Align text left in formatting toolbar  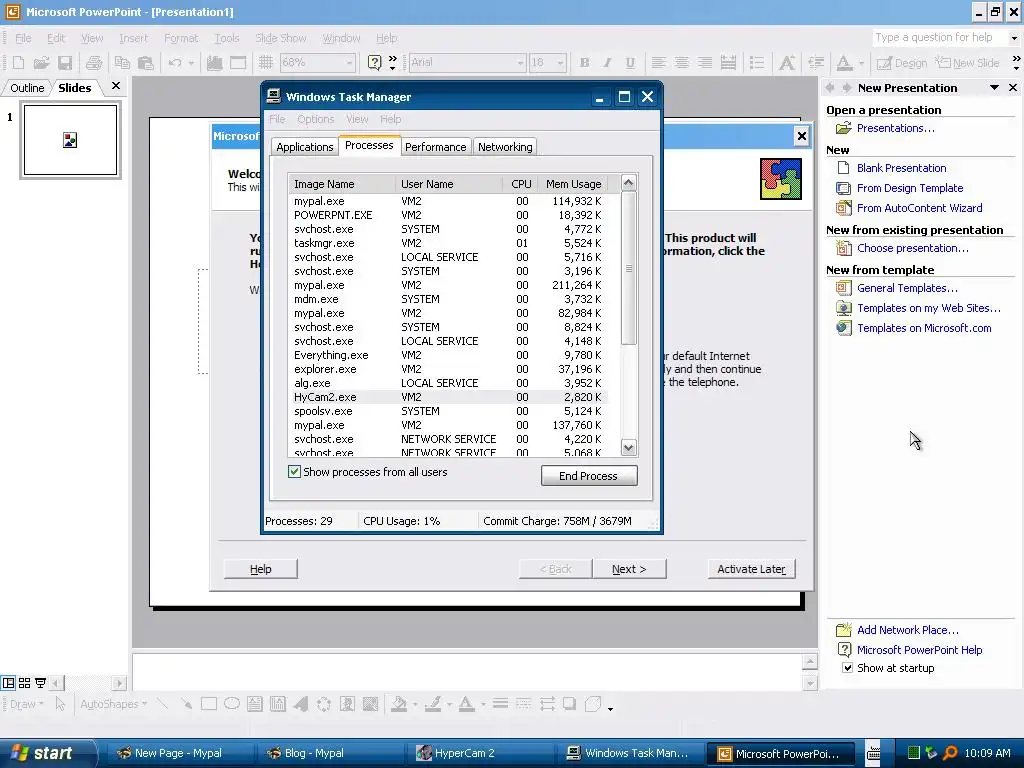pyautogui.click(x=658, y=63)
